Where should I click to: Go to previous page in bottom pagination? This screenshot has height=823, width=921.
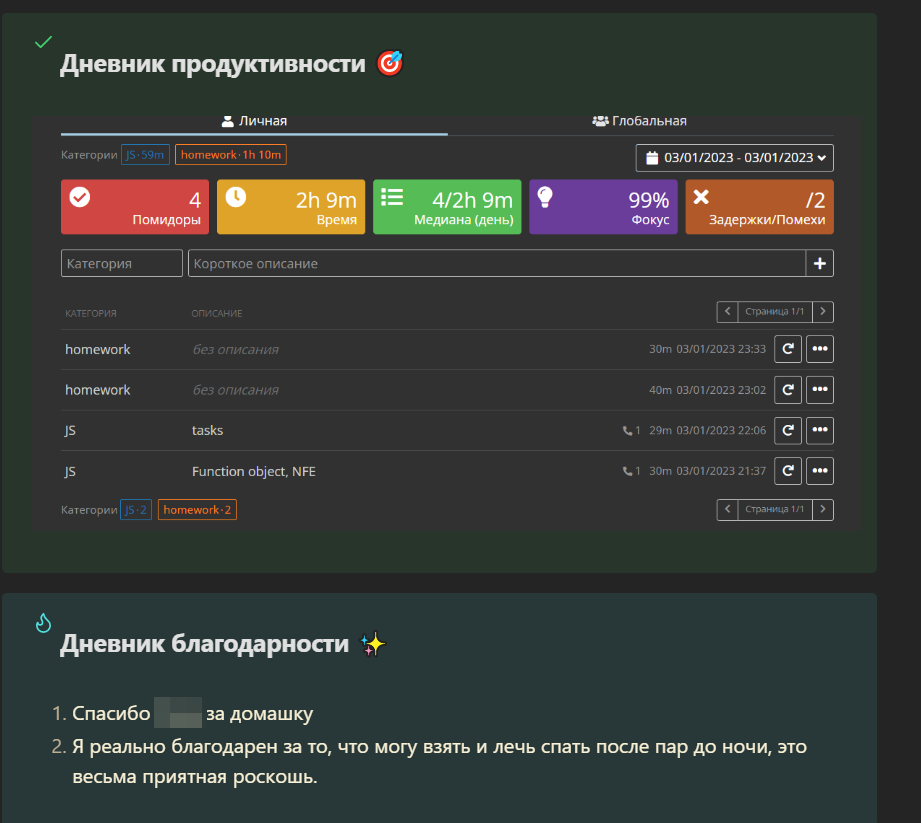tap(727, 509)
